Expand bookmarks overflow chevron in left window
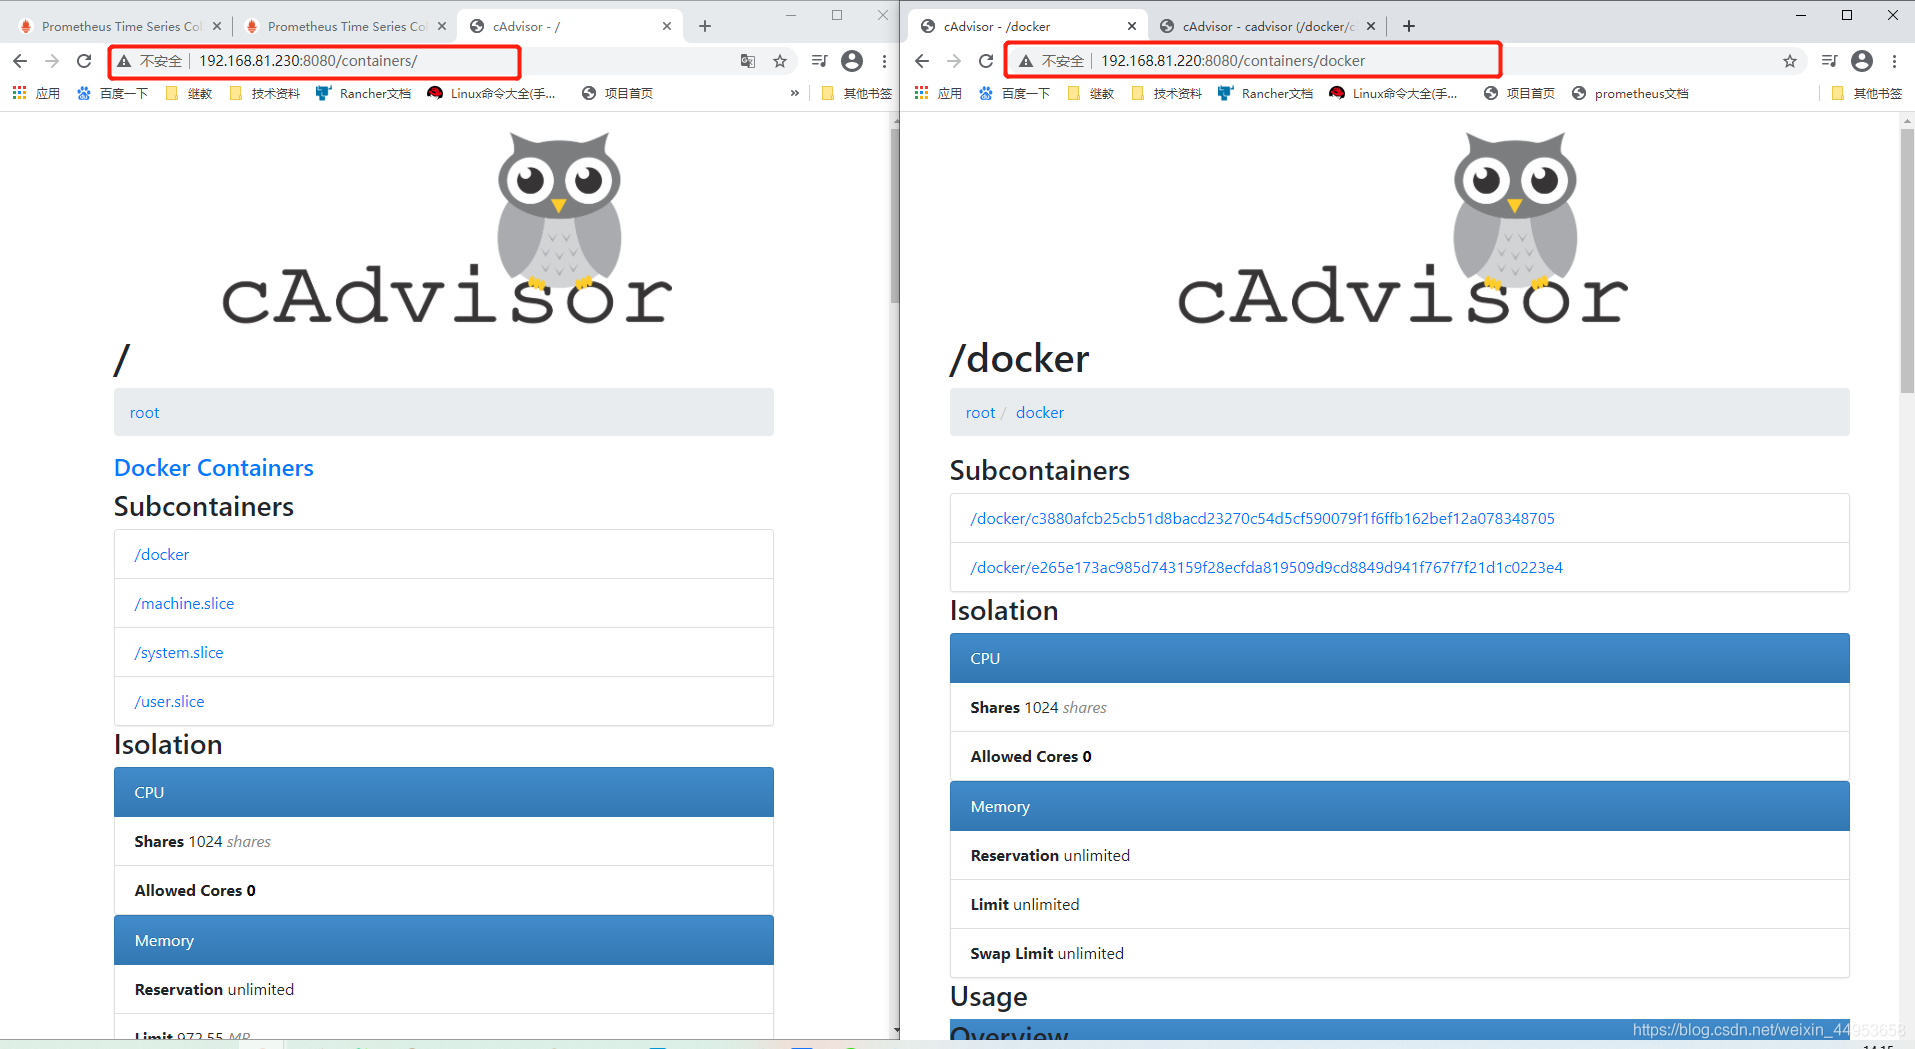 coord(795,93)
